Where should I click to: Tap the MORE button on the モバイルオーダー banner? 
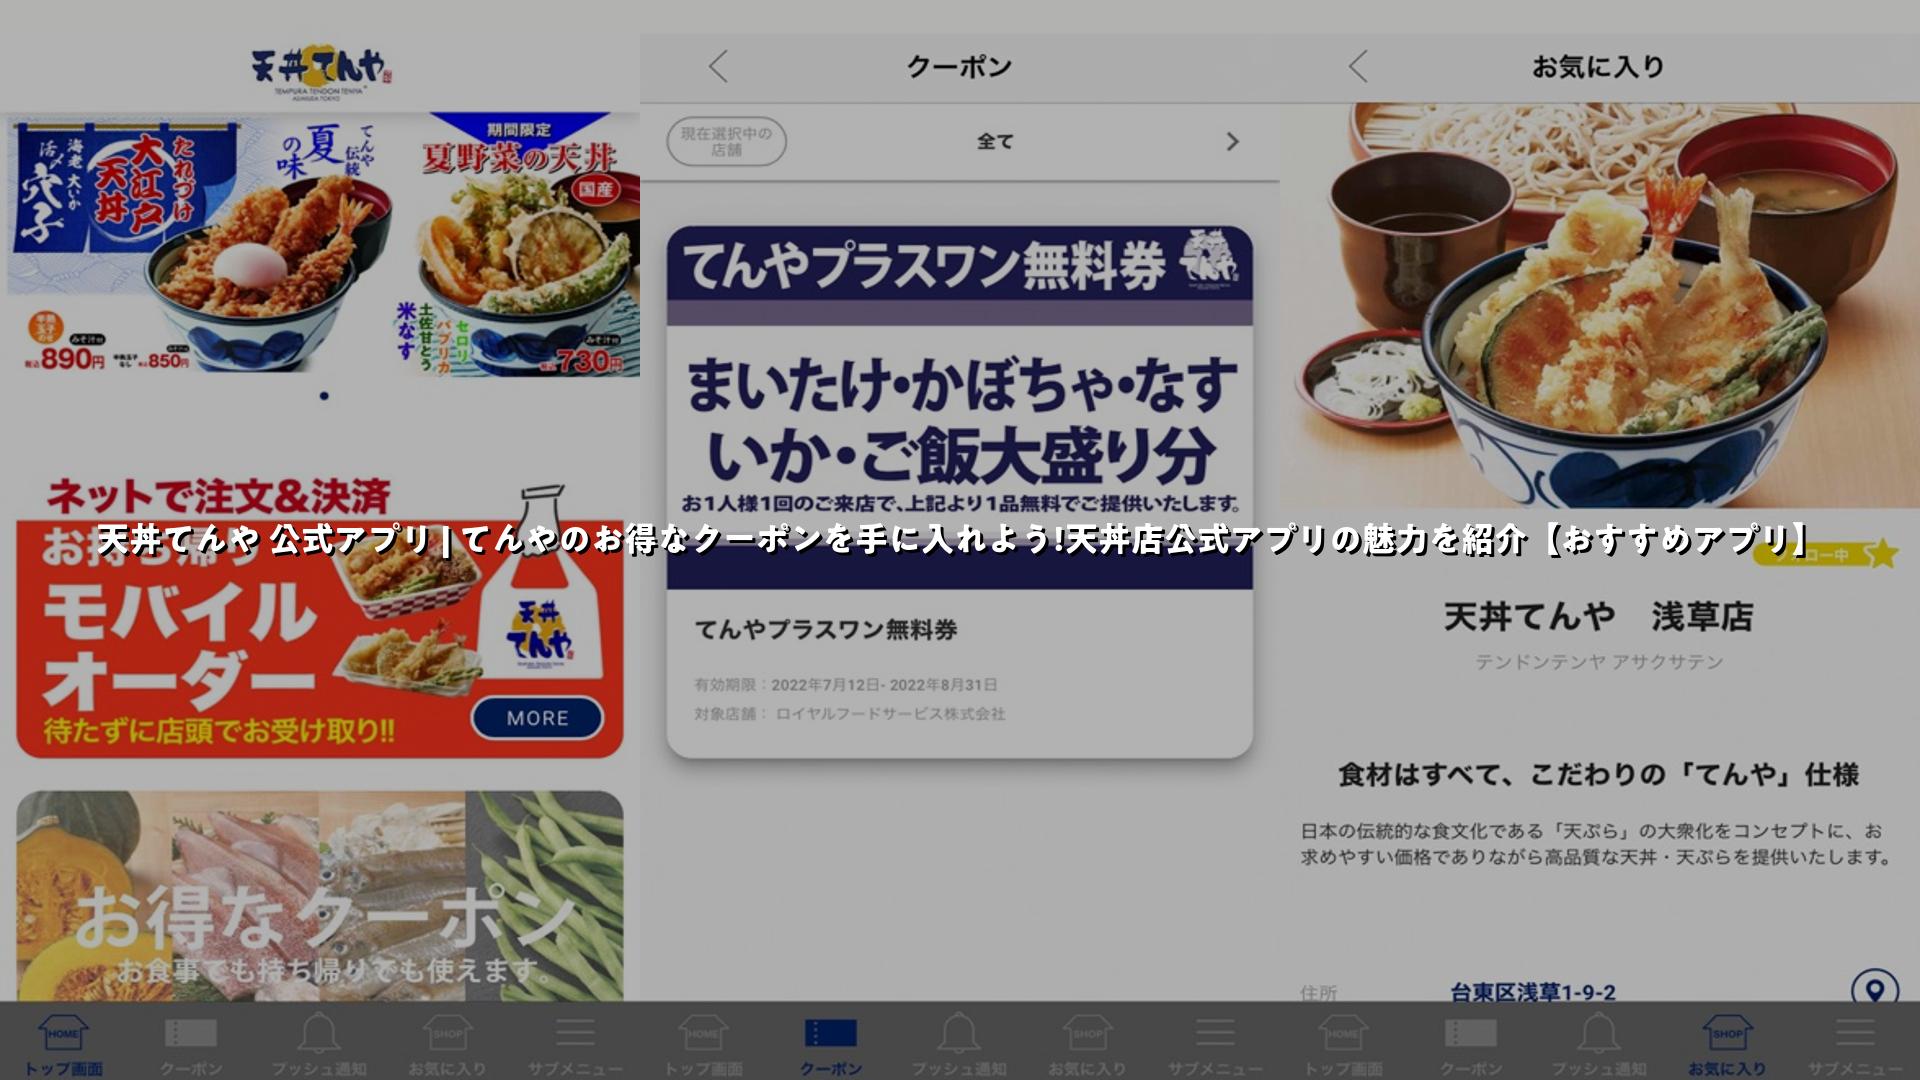pos(537,718)
